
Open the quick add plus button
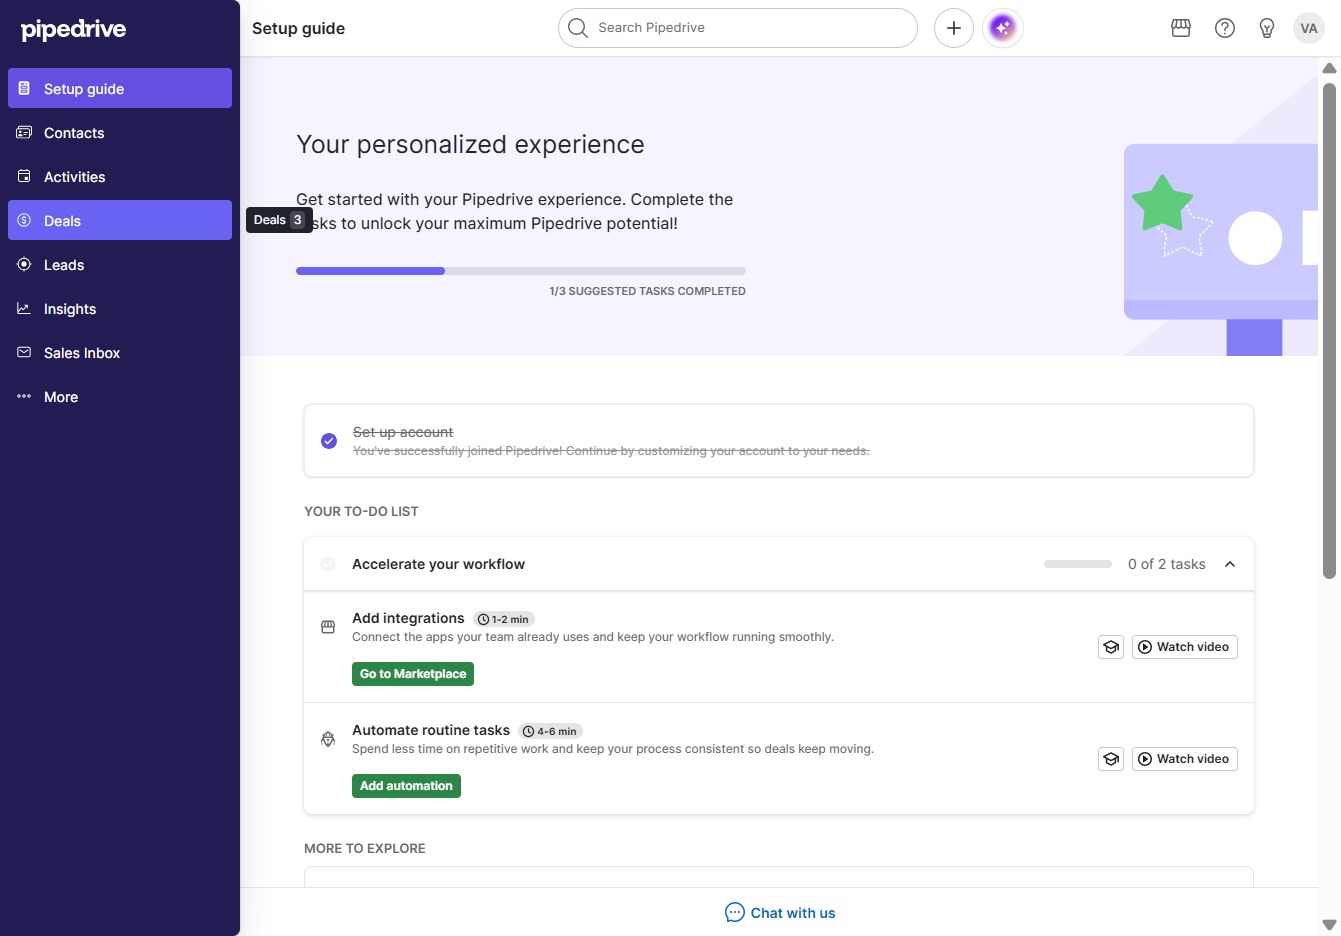[954, 28]
